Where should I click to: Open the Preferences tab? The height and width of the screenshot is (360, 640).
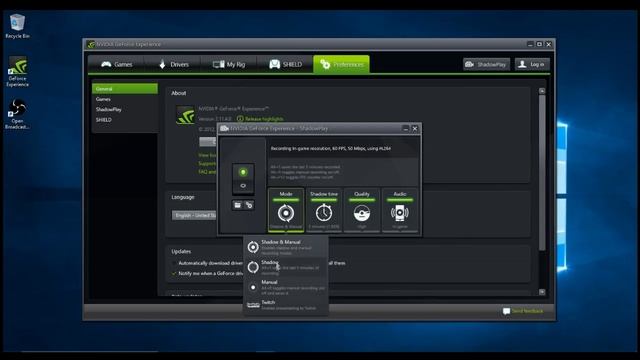341,64
